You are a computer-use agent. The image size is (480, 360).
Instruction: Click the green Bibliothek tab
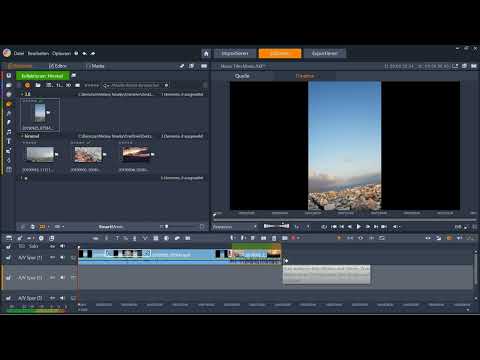point(42,76)
